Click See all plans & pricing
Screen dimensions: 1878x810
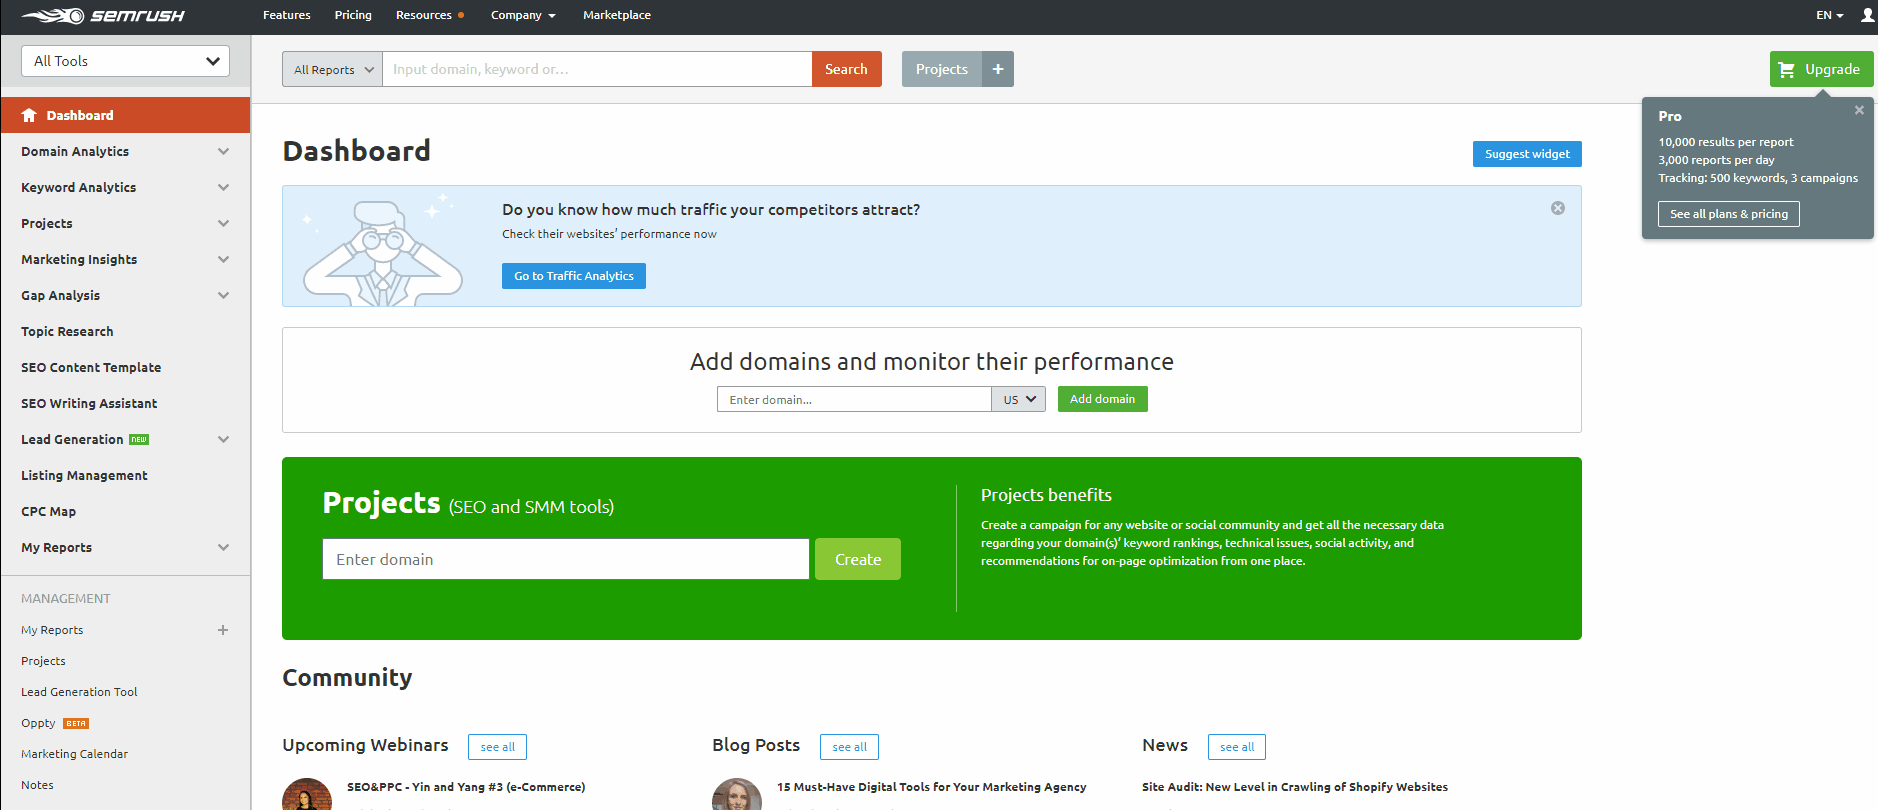tap(1728, 214)
